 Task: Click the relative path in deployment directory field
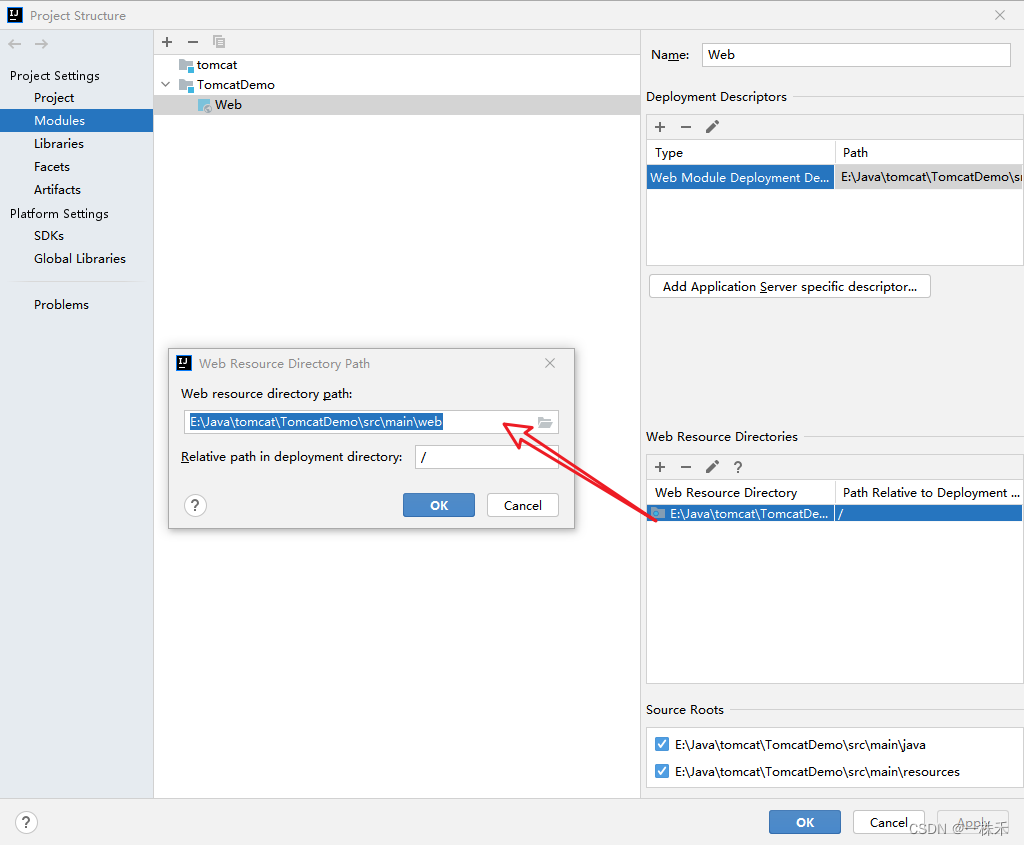(x=487, y=457)
